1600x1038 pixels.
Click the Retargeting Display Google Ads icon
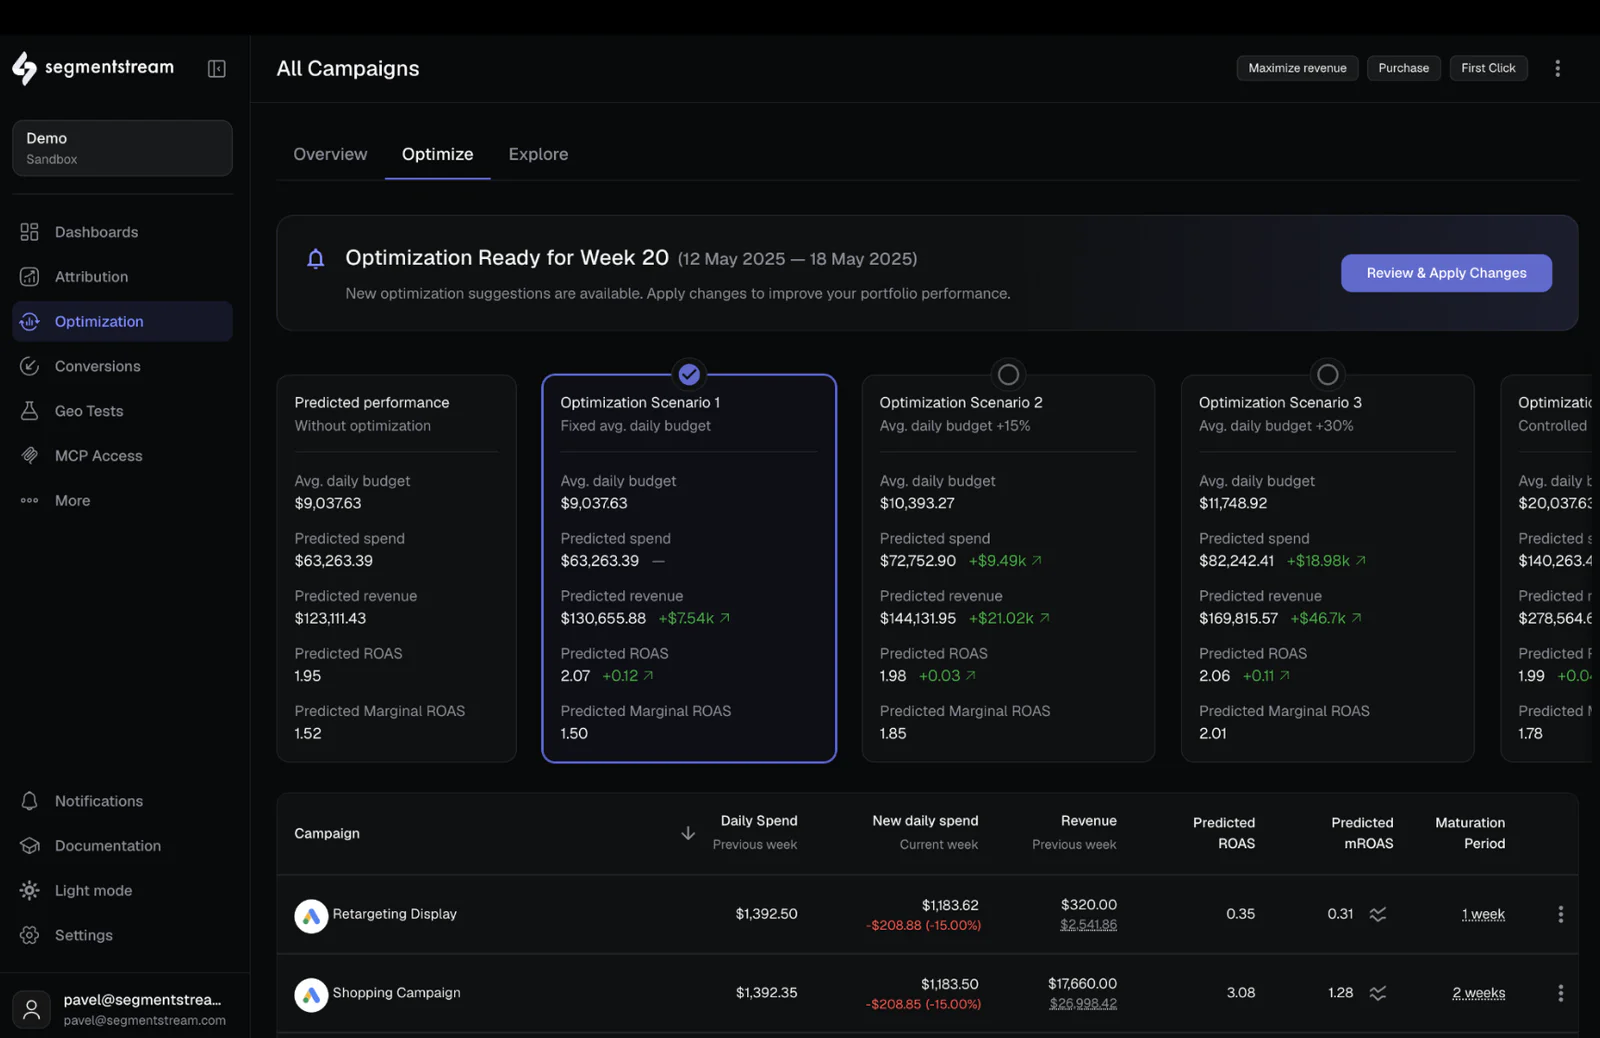(x=311, y=915)
